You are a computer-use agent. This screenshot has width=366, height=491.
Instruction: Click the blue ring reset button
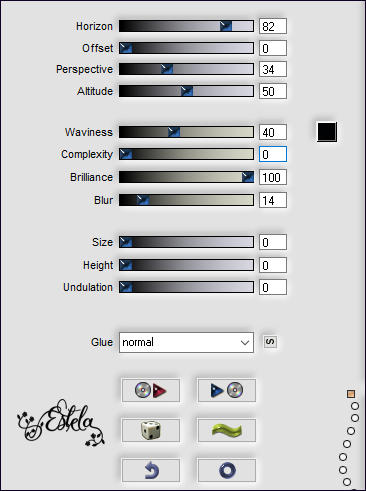click(x=227, y=470)
